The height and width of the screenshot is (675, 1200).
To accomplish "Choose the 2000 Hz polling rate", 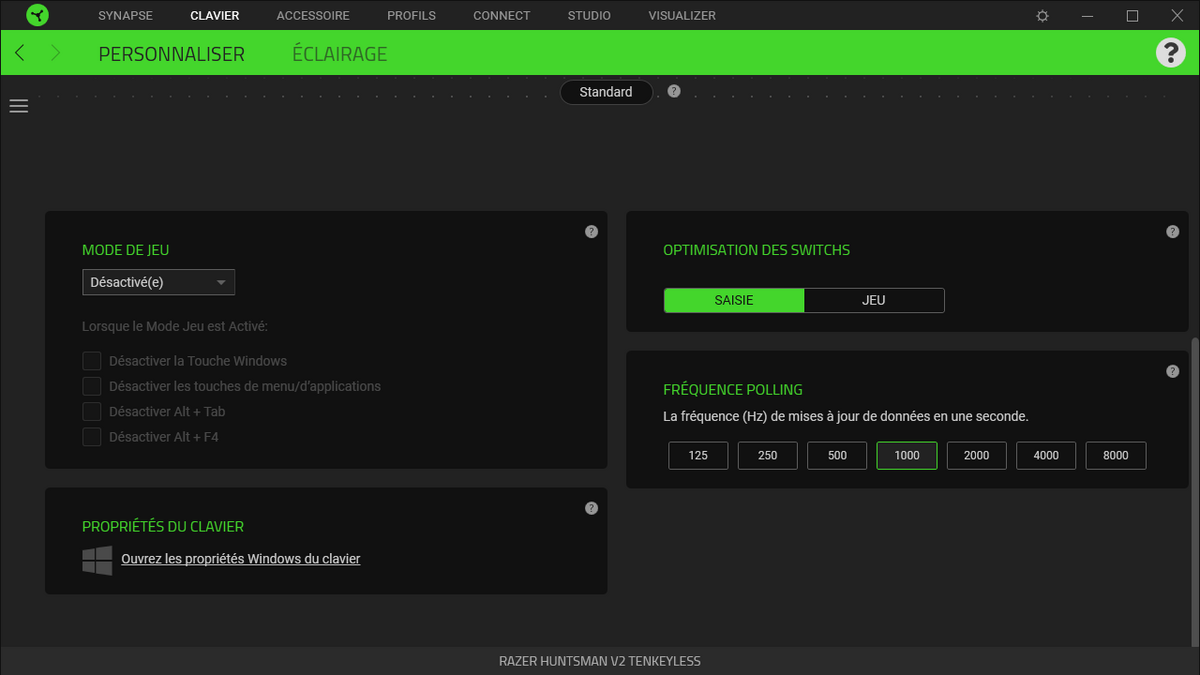I will [977, 456].
